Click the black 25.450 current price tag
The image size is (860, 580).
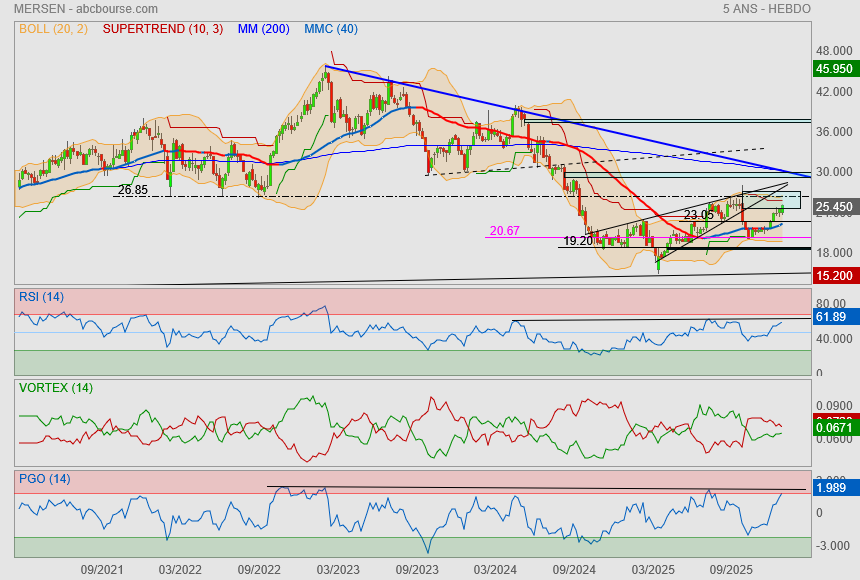pyautogui.click(x=833, y=208)
